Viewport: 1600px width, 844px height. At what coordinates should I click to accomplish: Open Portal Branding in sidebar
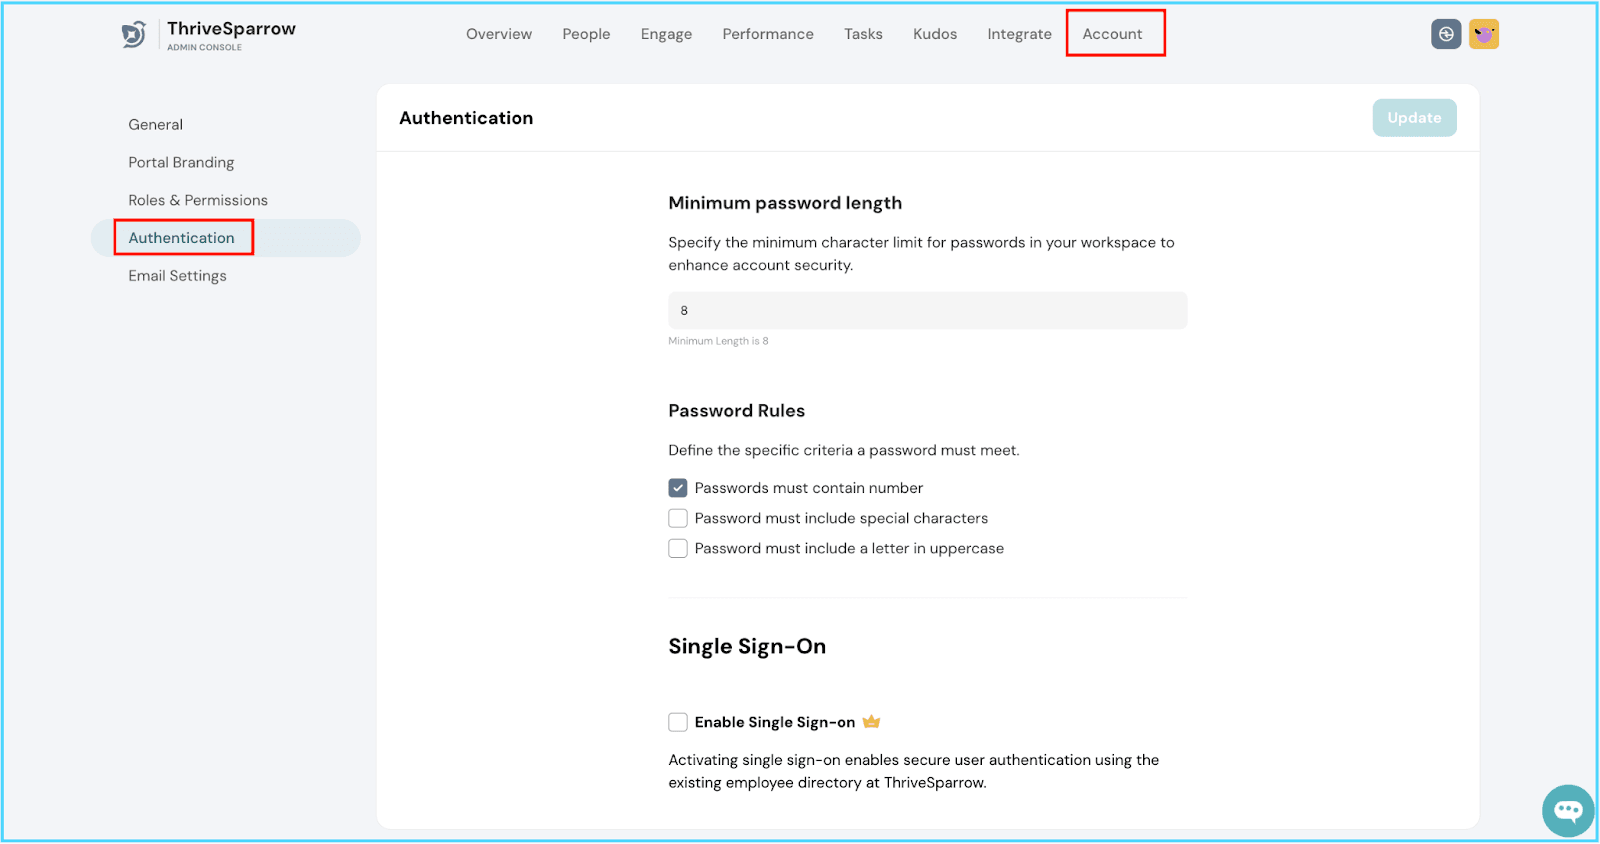click(181, 162)
